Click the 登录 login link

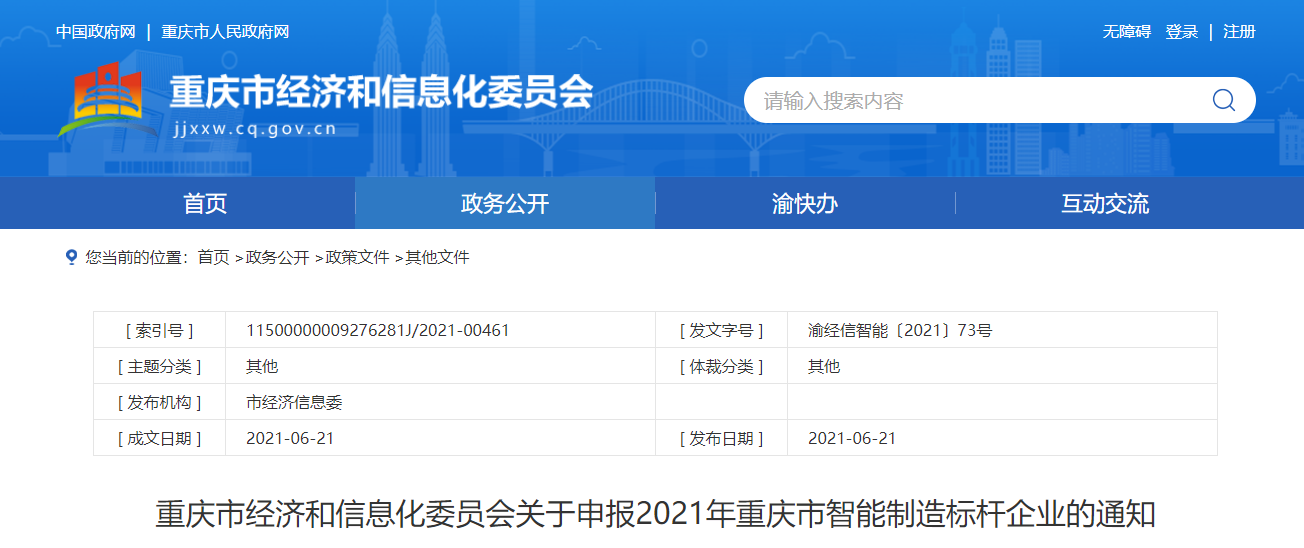(1181, 32)
